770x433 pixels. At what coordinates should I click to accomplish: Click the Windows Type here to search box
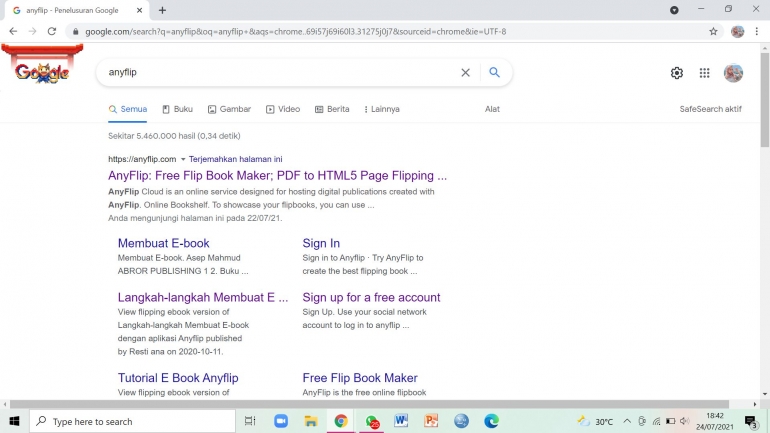(133, 421)
